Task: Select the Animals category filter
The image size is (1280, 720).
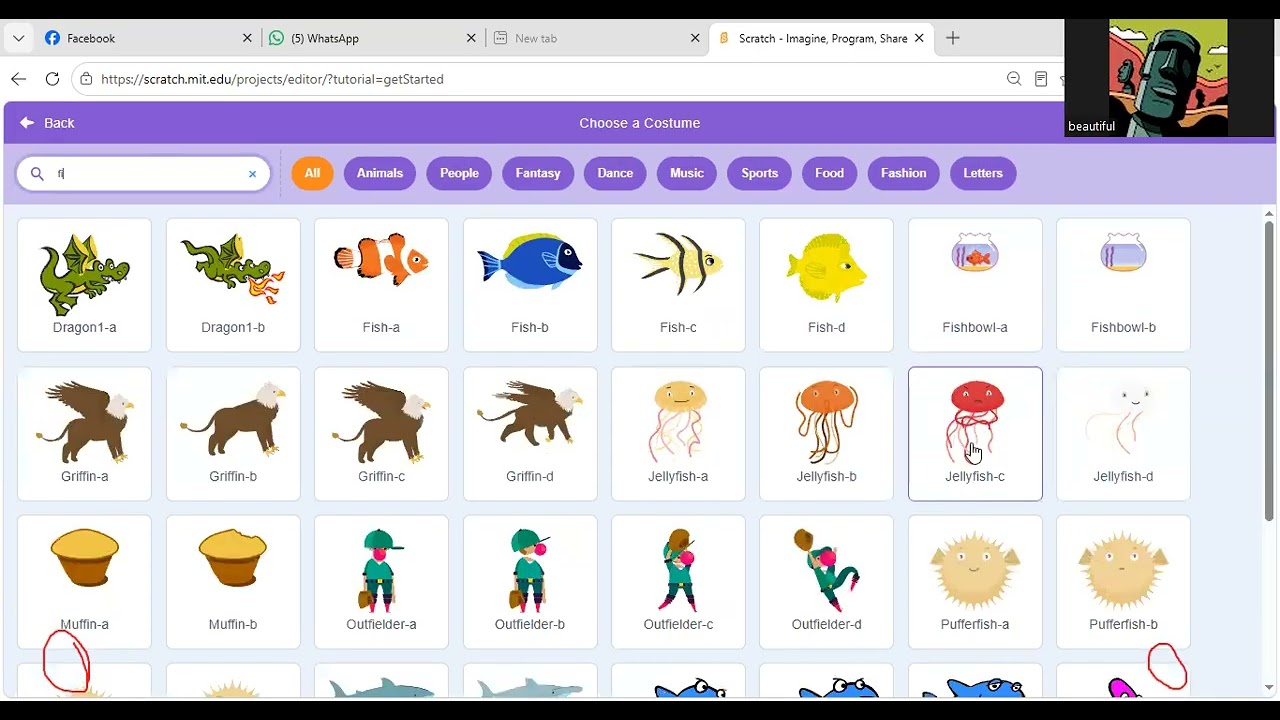Action: [x=380, y=173]
